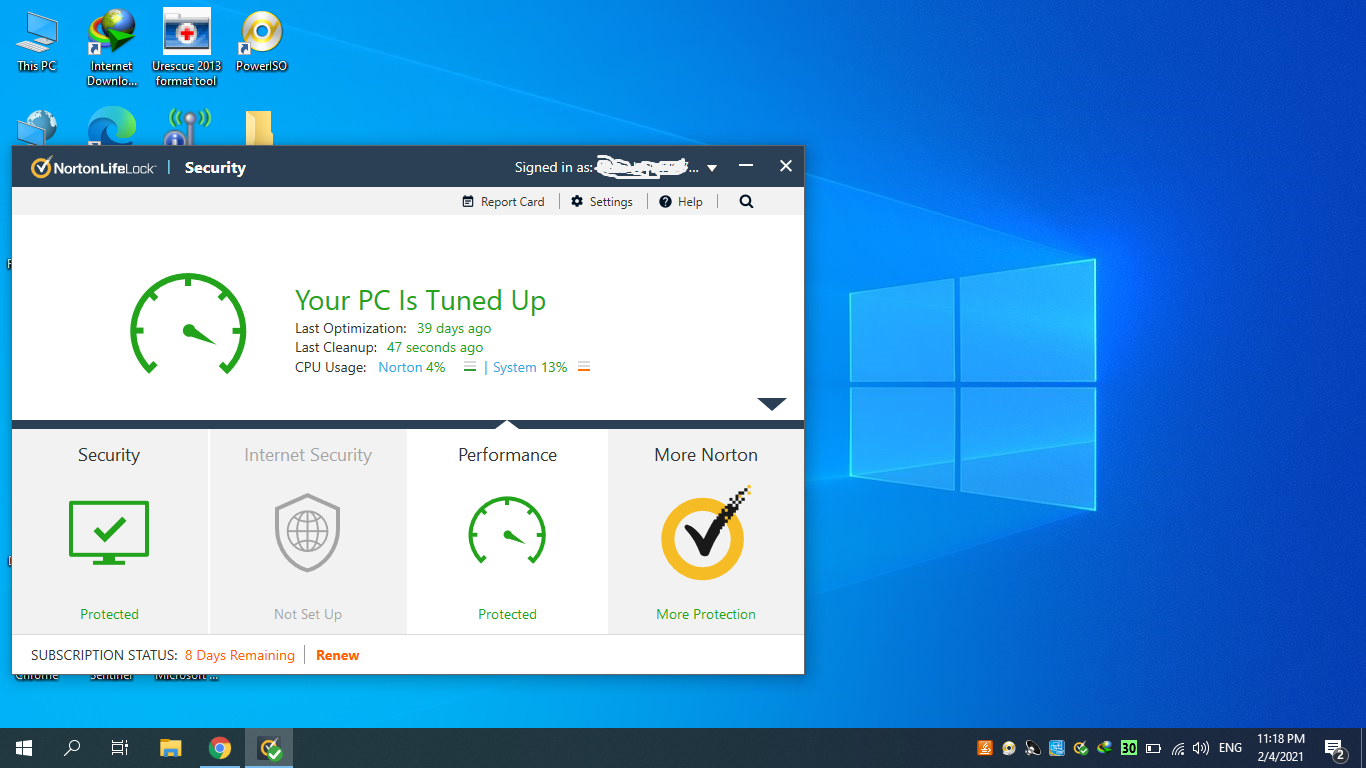Open the Windows Start menu

point(24,748)
